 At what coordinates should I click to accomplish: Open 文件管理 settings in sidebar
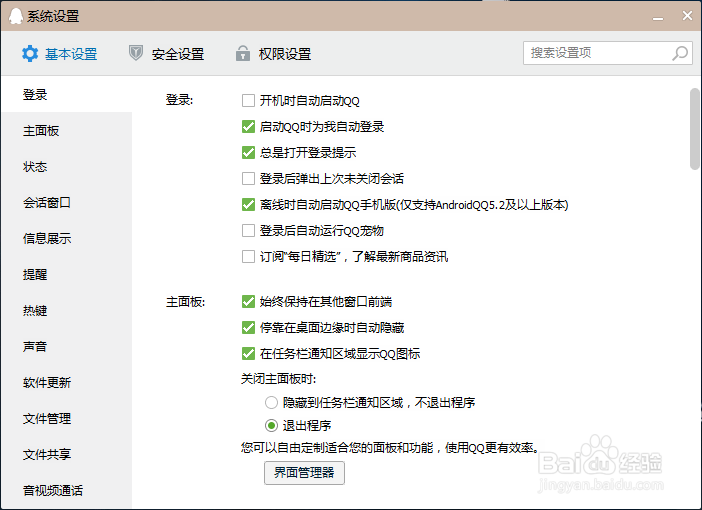(67, 418)
